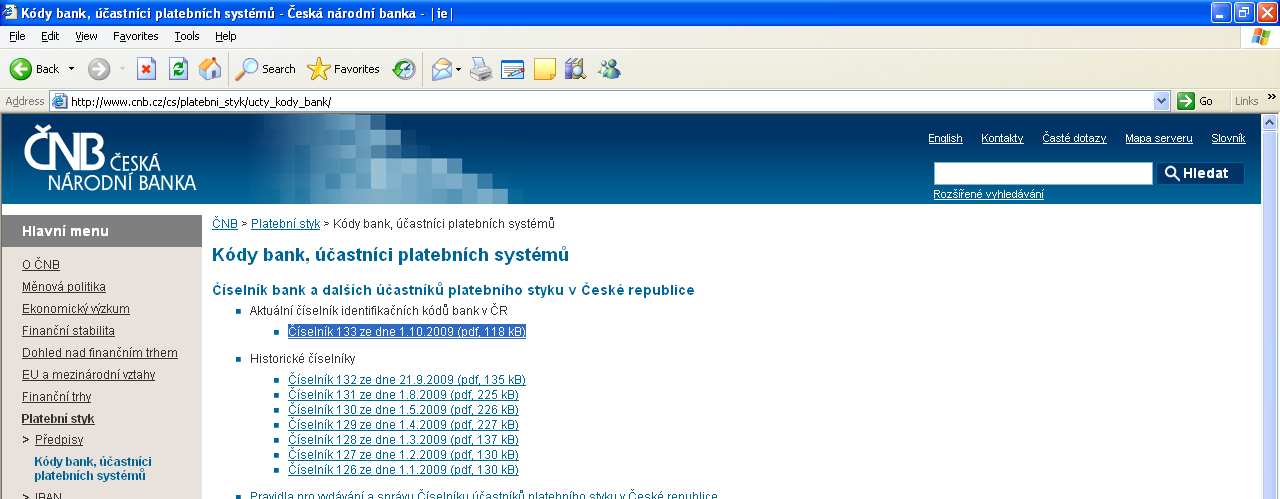Click the ČNB breadcrumb link
This screenshot has width=1280, height=499.
pos(225,224)
